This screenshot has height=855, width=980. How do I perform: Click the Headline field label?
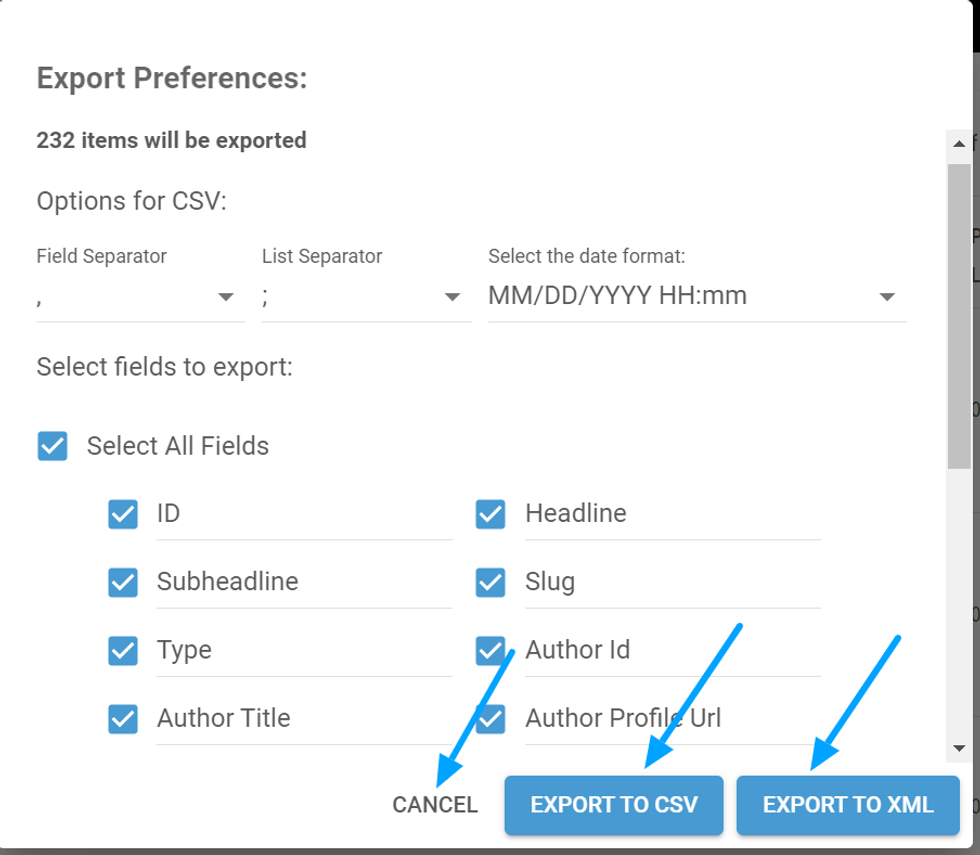pos(576,514)
